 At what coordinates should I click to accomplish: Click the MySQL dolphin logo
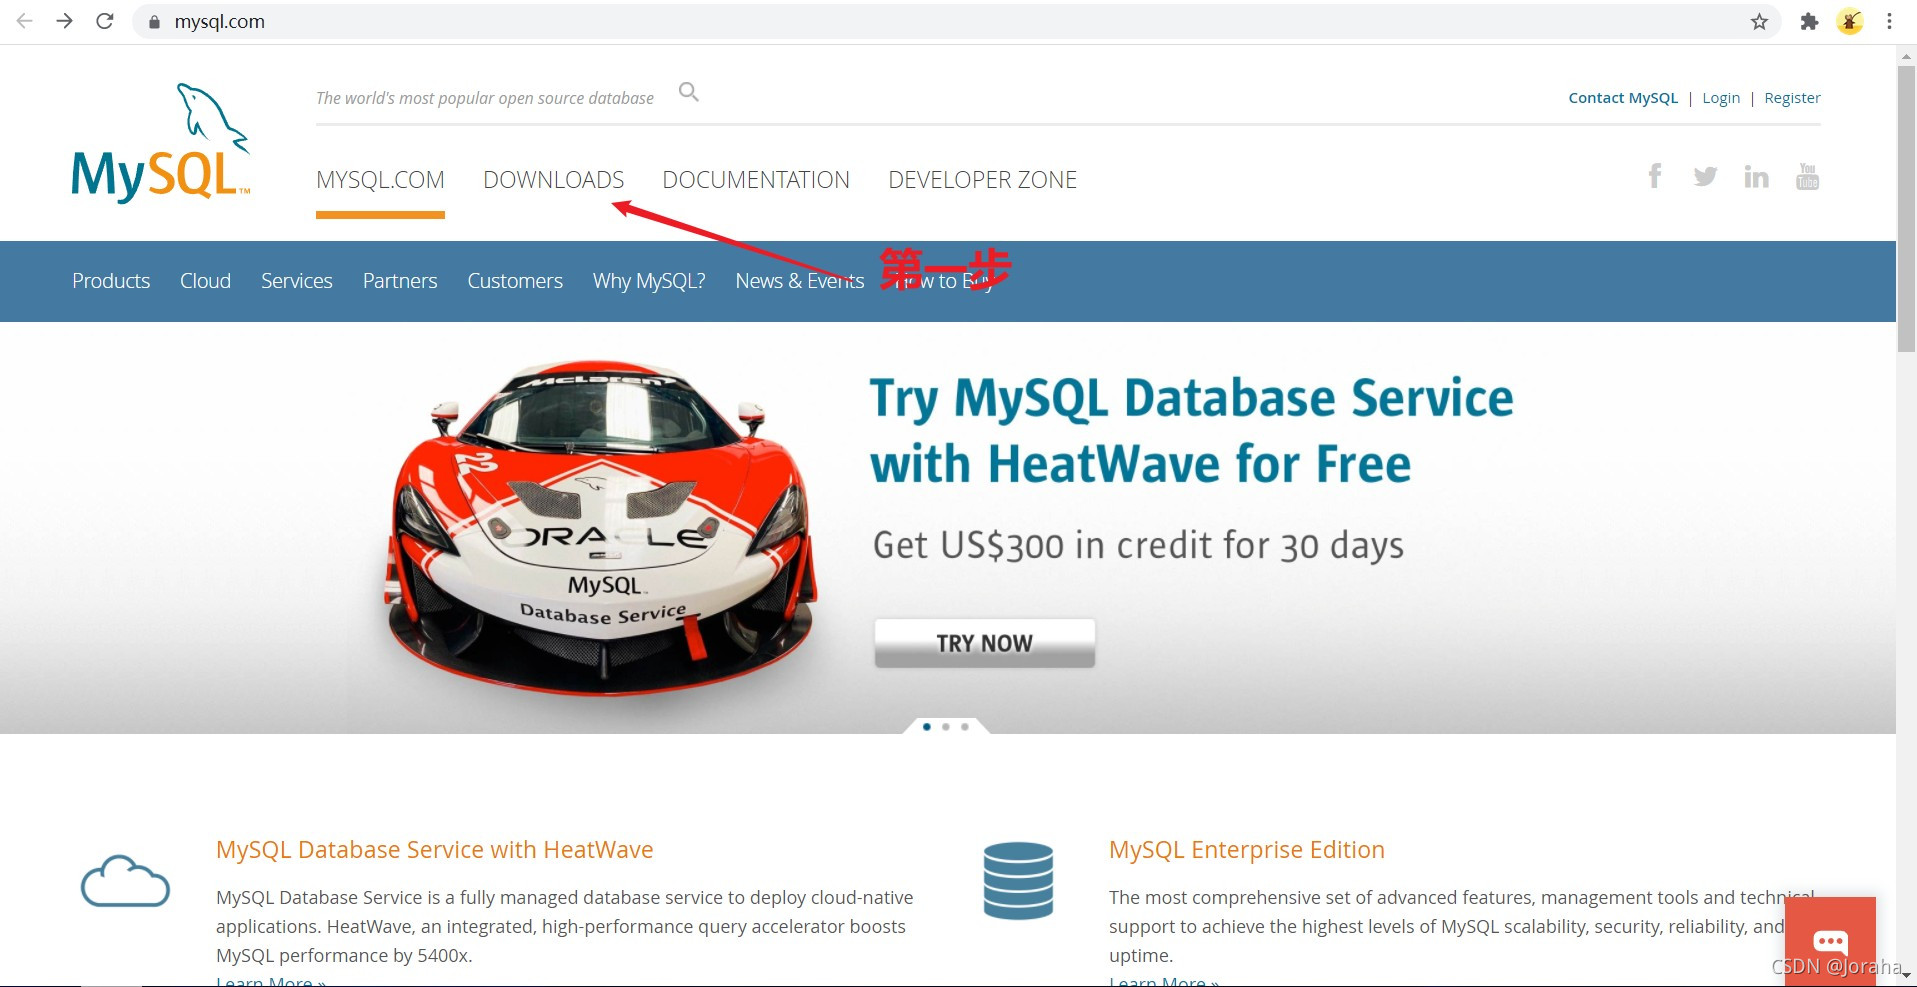161,143
